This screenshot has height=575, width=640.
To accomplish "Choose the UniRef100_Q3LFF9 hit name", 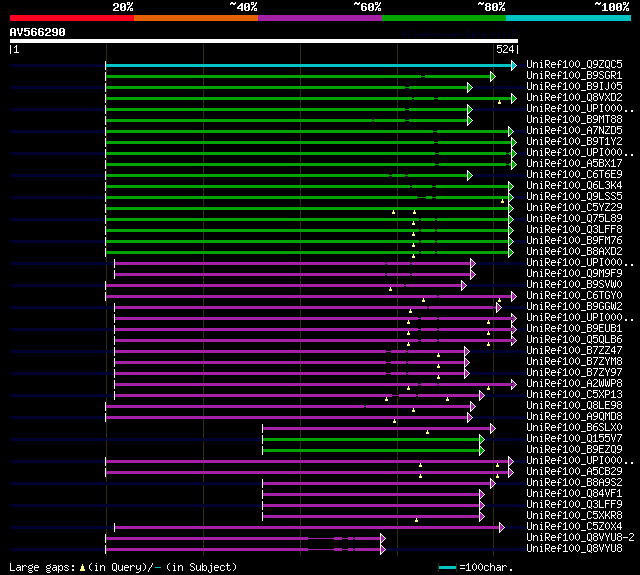I will [x=574, y=505].
